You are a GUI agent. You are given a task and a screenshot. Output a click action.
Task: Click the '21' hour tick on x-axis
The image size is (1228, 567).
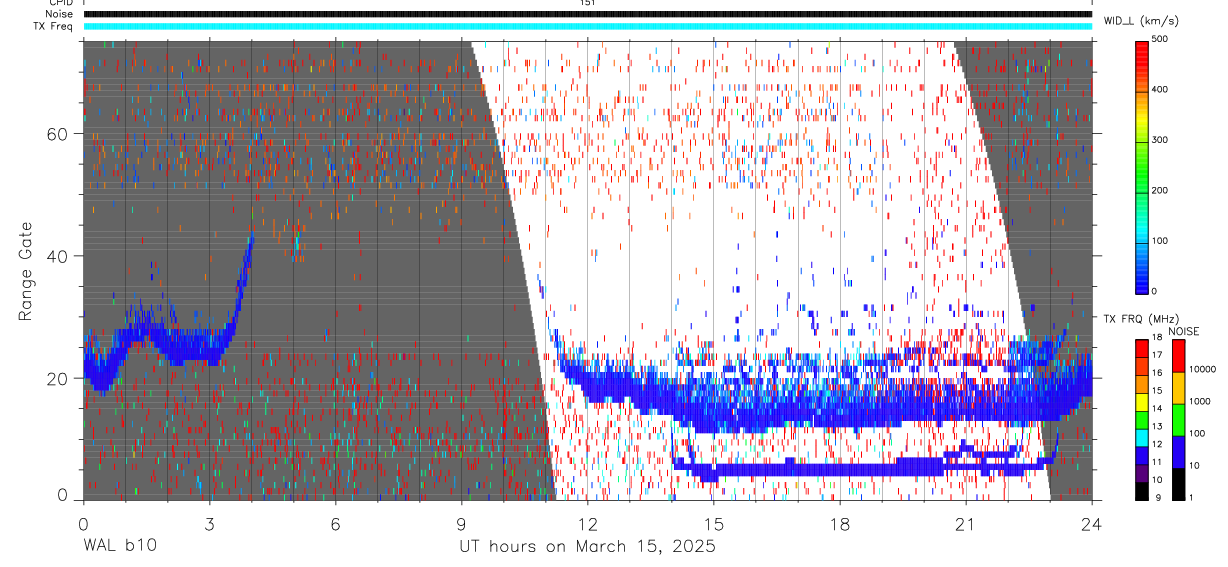click(966, 523)
